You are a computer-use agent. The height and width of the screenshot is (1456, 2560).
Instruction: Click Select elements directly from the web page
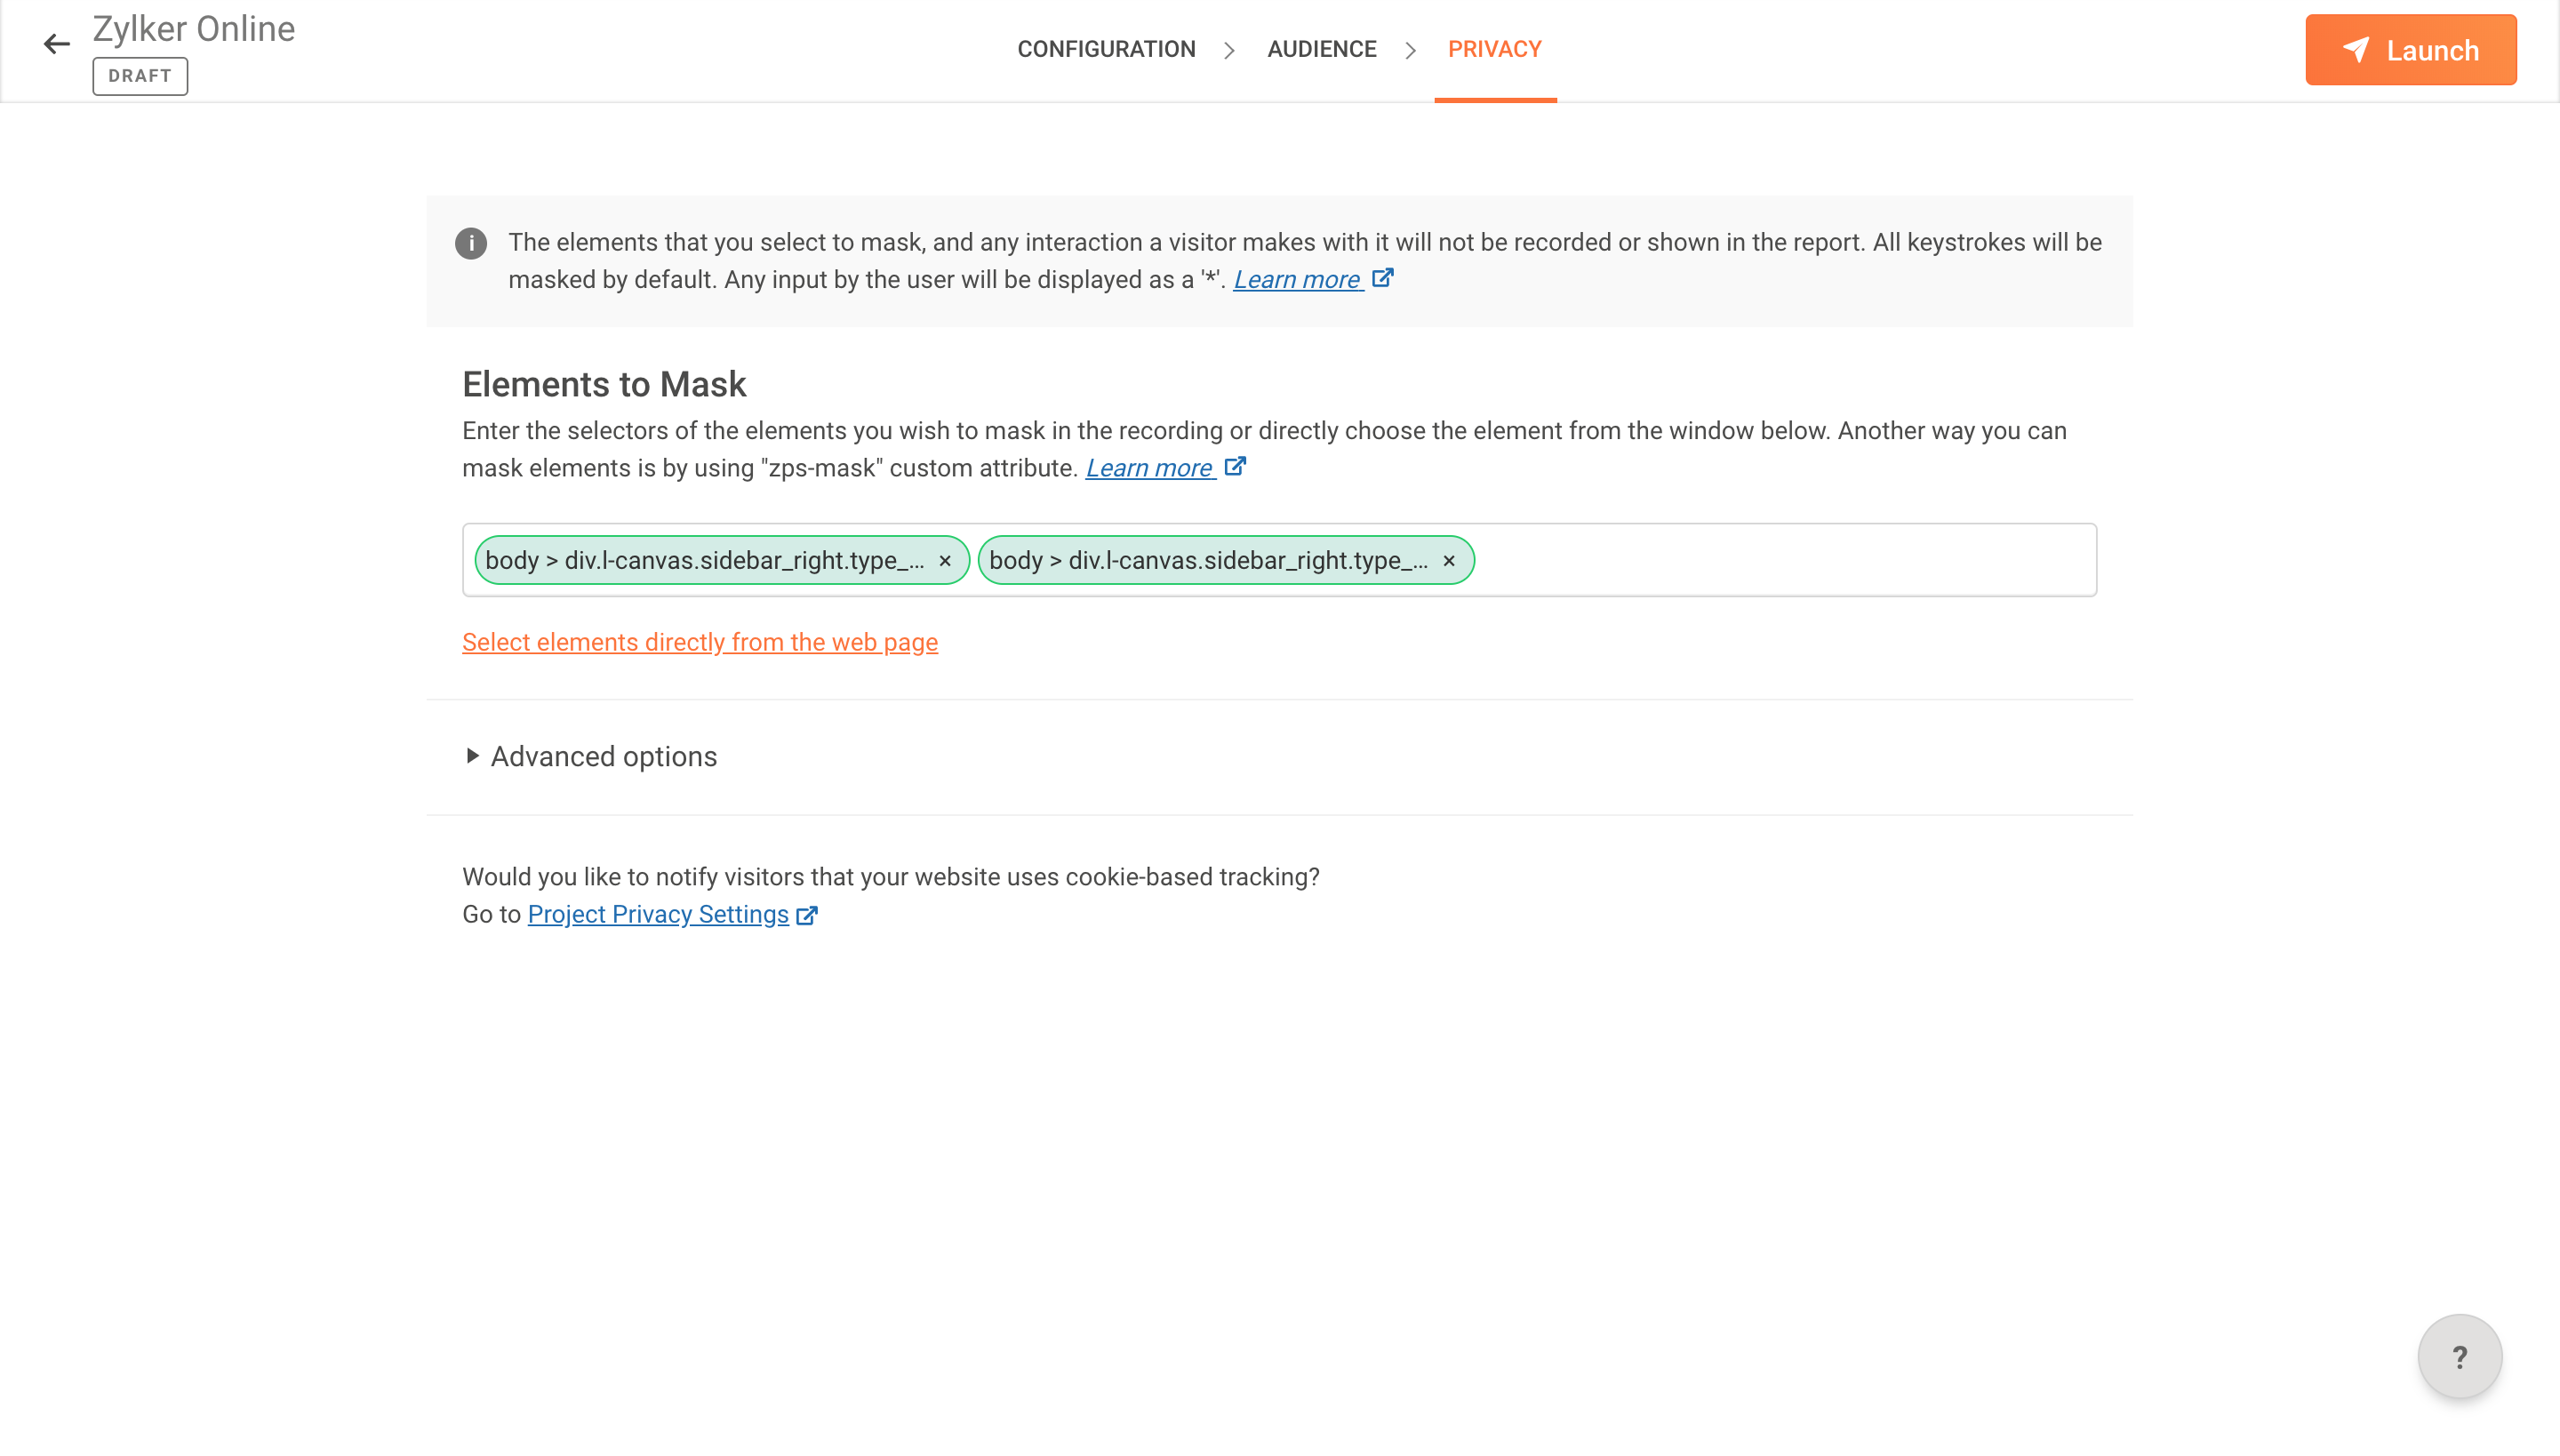(700, 642)
